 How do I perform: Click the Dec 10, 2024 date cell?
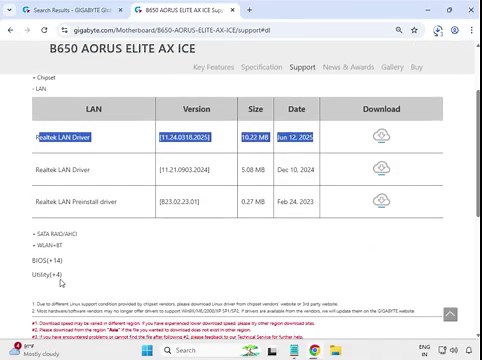coord(296,170)
